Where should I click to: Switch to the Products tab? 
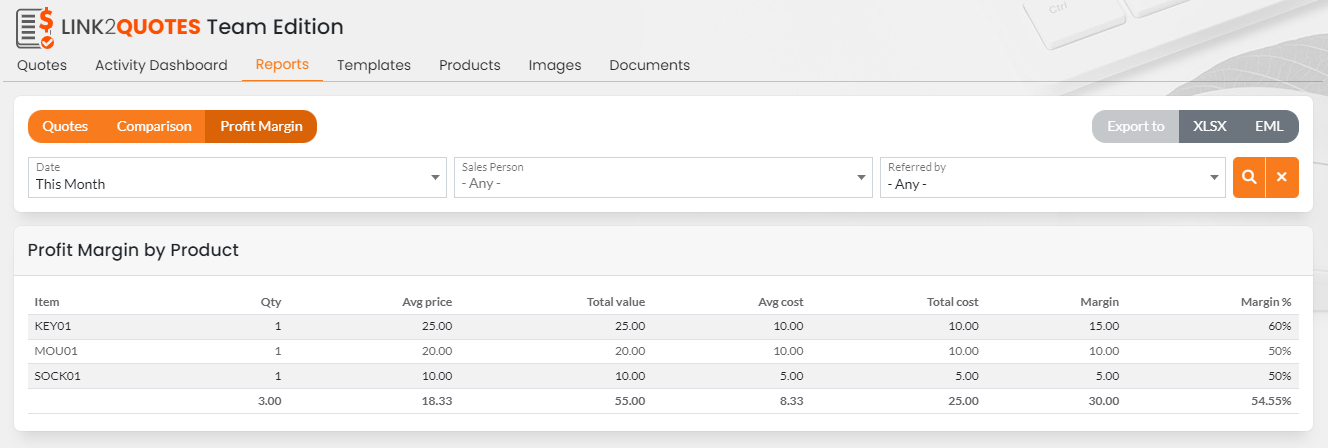click(x=470, y=65)
